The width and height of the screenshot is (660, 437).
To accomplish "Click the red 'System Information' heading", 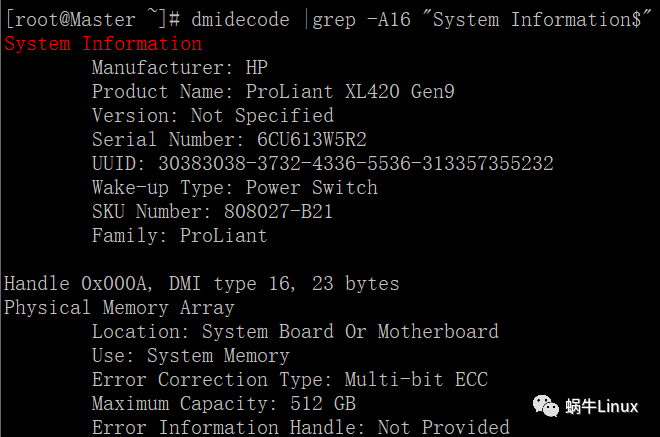I will click(x=103, y=44).
